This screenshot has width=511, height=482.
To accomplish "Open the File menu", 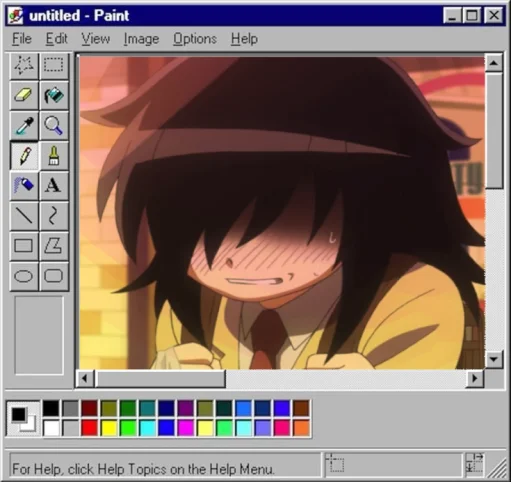I will tap(22, 39).
